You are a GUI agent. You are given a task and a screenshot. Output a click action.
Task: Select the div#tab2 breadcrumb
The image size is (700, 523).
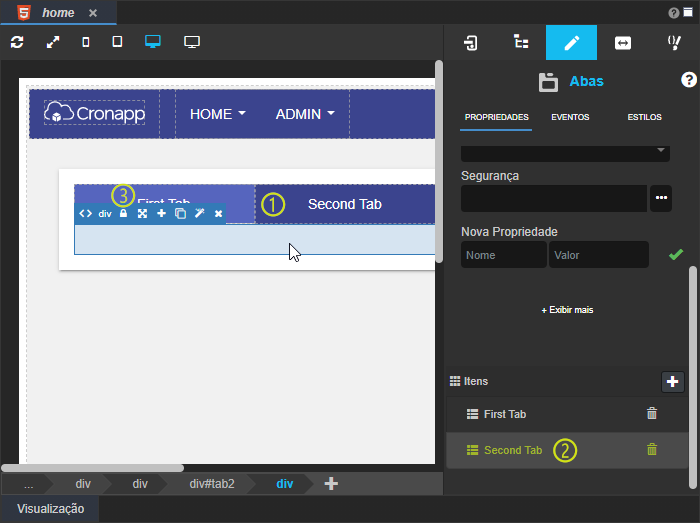tap(212, 484)
